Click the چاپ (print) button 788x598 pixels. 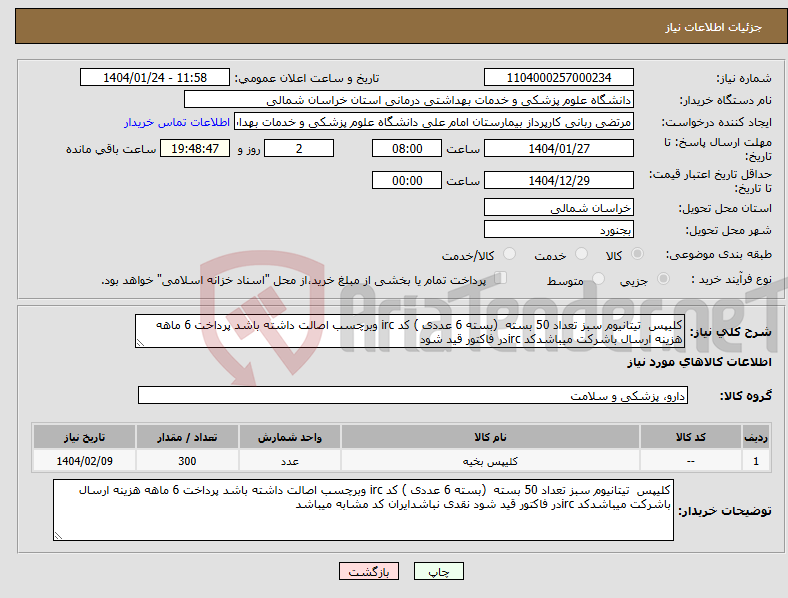438,571
